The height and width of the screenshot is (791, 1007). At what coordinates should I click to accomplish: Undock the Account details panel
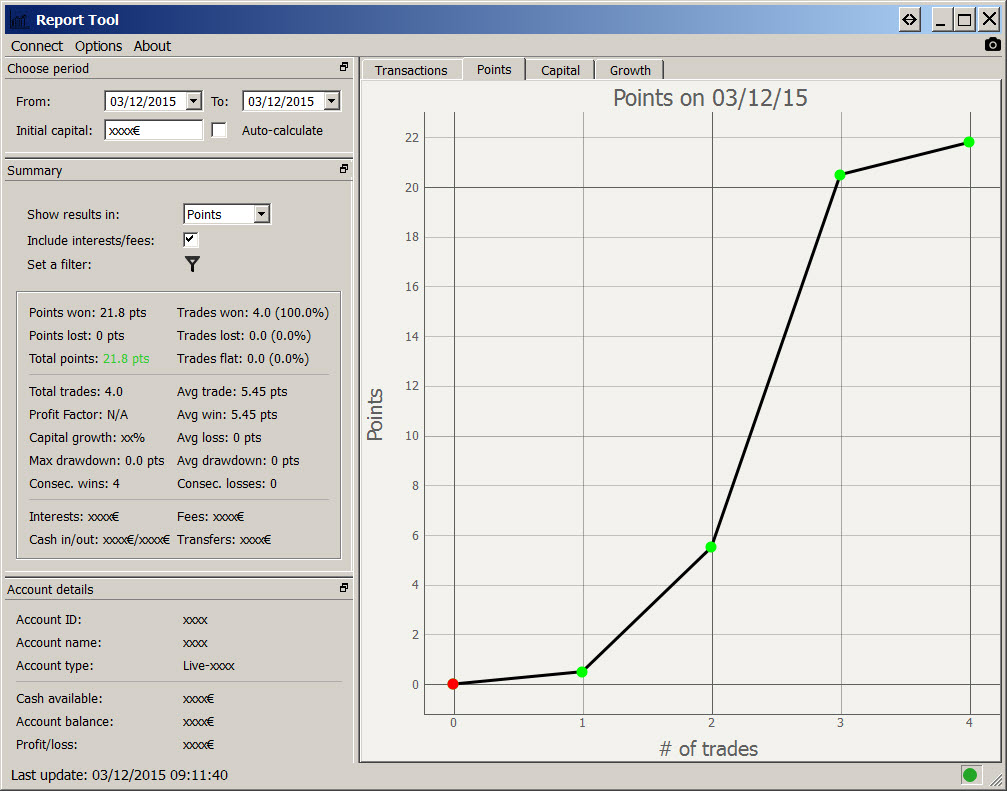[344, 589]
